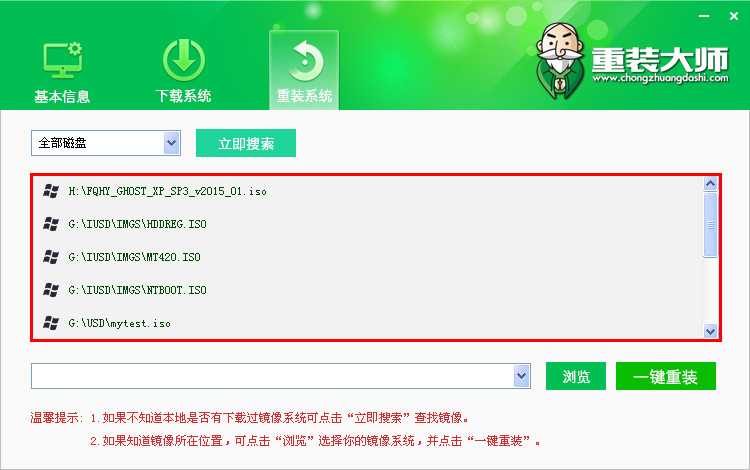Image resolution: width=750 pixels, height=470 pixels.
Task: Open the 基本信息 monitor icon
Action: [62, 61]
